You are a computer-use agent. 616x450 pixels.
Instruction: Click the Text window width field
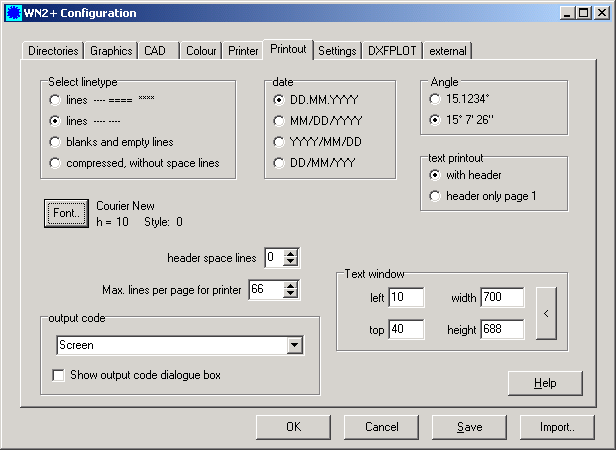coord(502,297)
